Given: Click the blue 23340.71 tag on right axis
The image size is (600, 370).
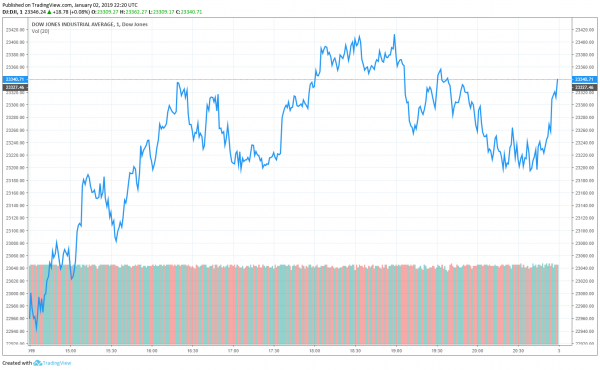Looking at the screenshot, I should [x=584, y=80].
